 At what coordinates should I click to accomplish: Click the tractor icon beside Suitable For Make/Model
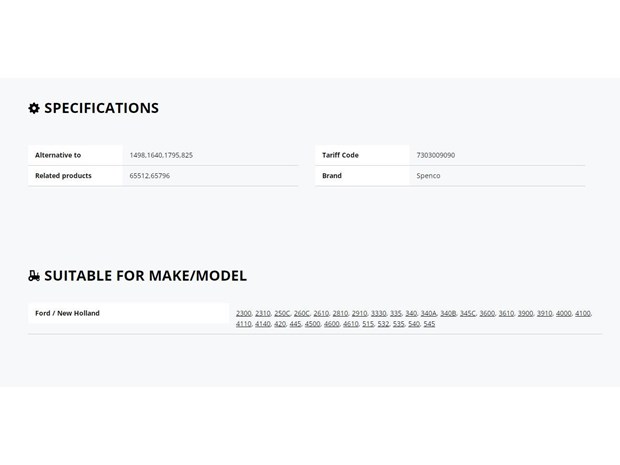tap(34, 276)
